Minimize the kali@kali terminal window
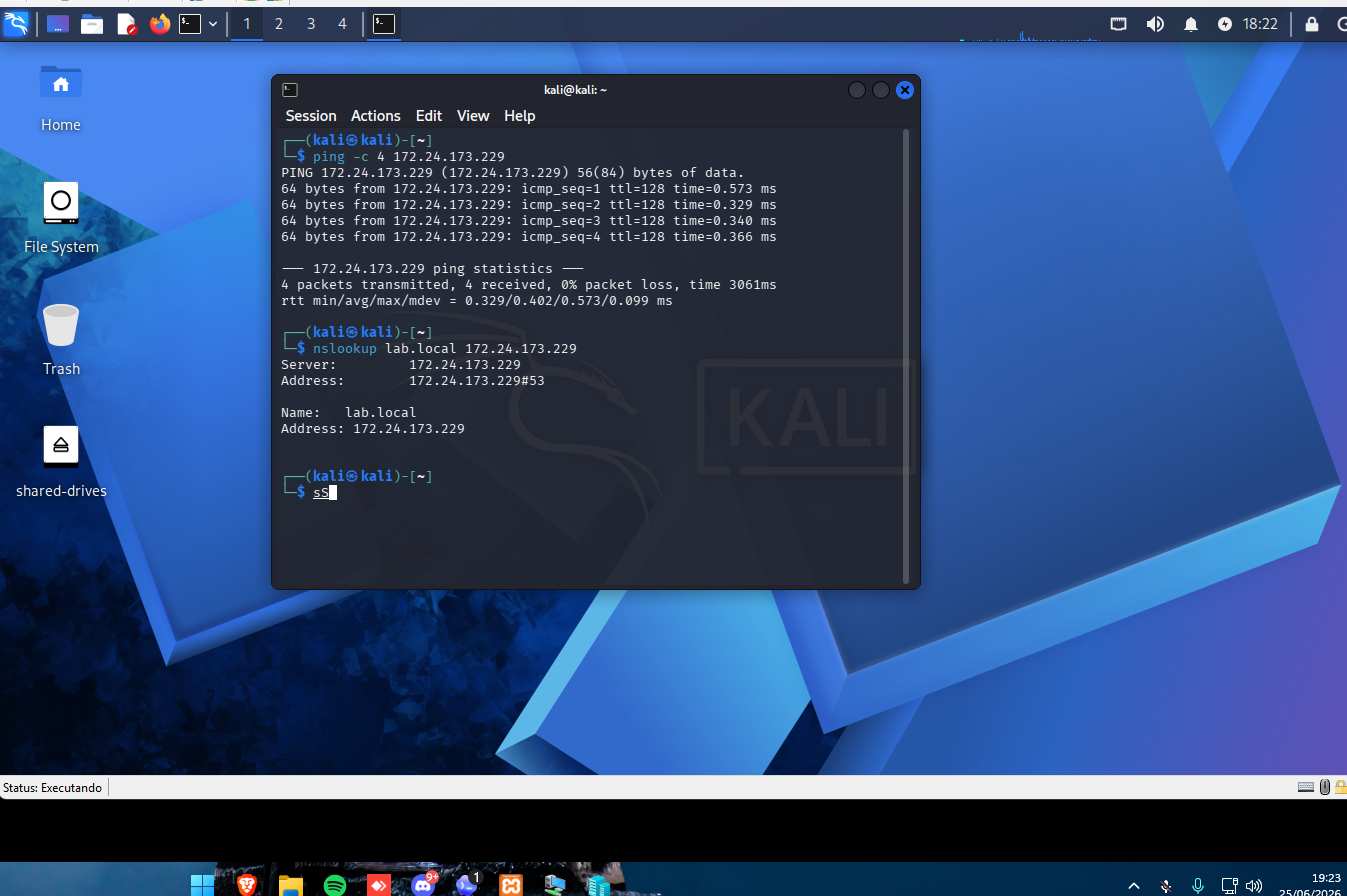 coord(857,90)
